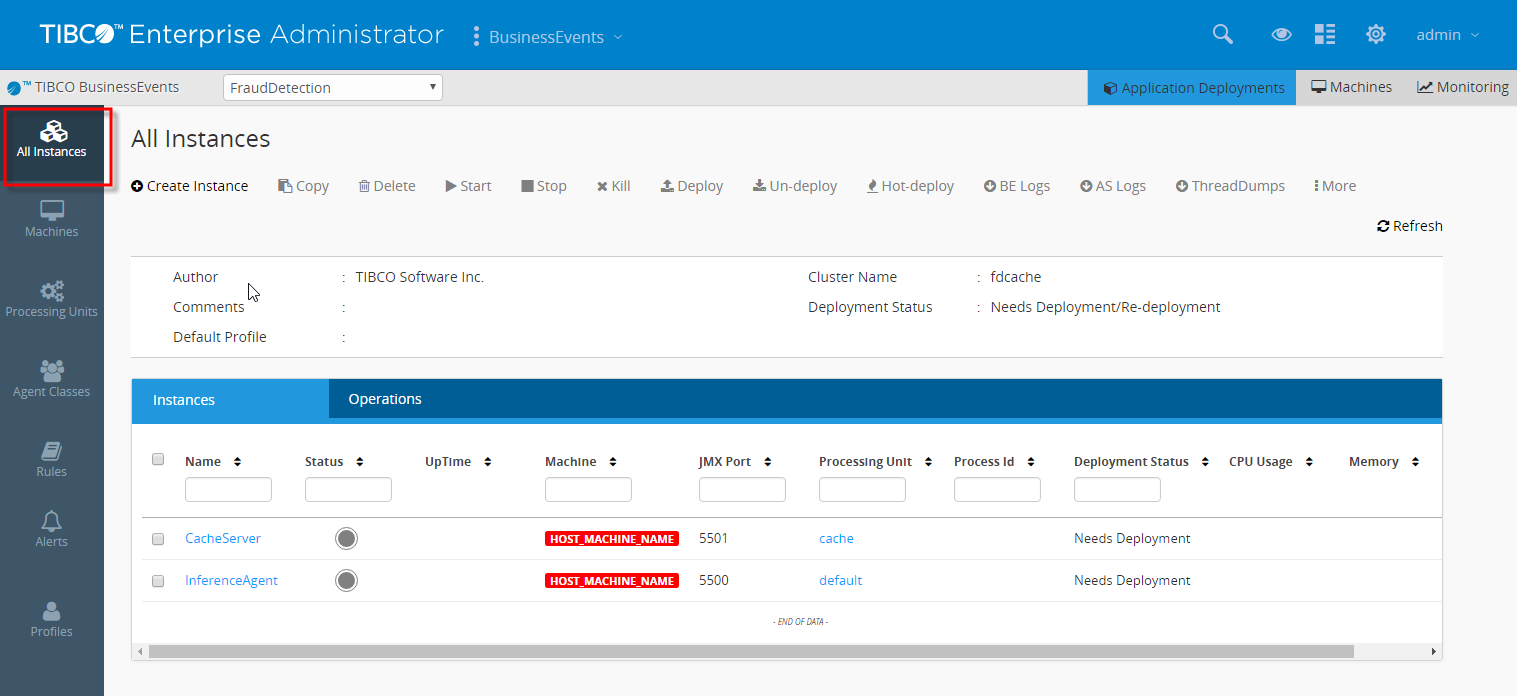Click Create Instance
Viewport: 1517px width, 696px height.
coord(190,186)
